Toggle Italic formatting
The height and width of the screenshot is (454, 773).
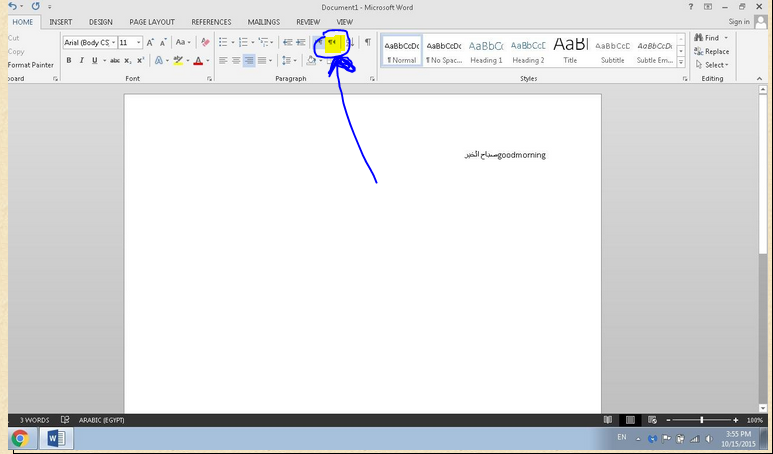(82, 60)
